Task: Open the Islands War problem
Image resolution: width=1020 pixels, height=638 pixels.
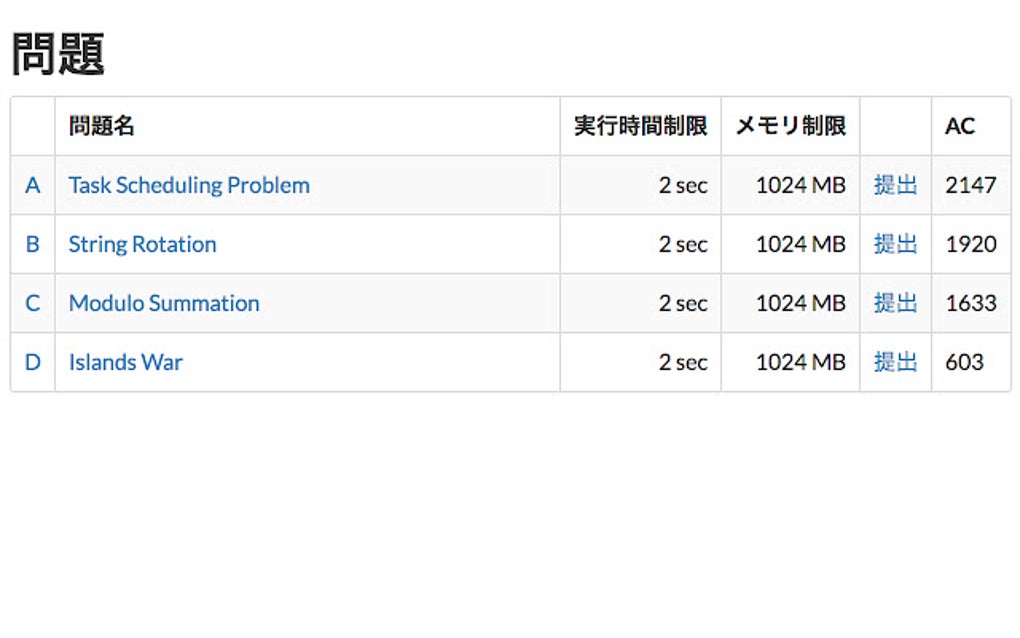Action: [x=126, y=362]
